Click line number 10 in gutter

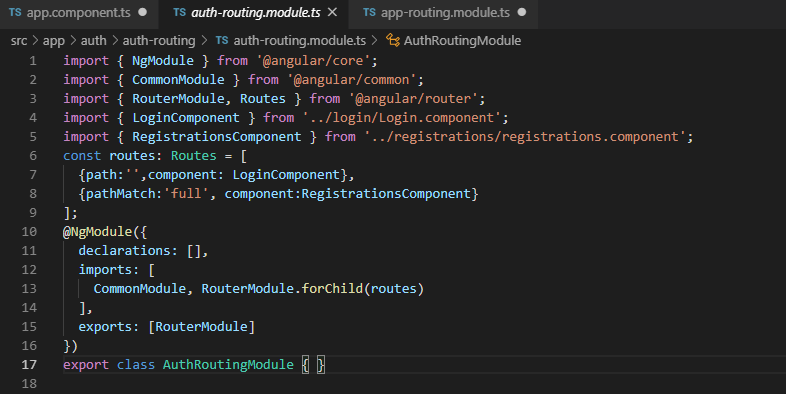click(x=29, y=232)
